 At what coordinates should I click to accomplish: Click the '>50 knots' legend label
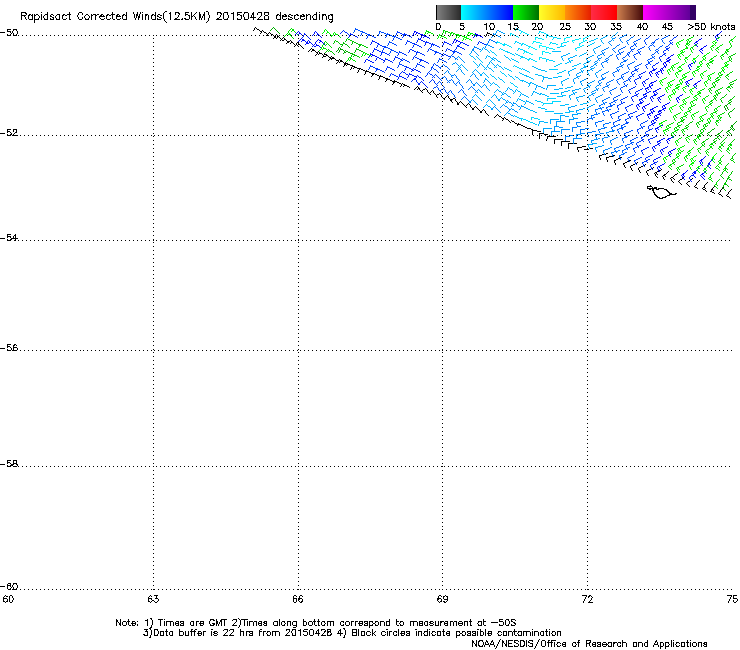pyautogui.click(x=711, y=27)
